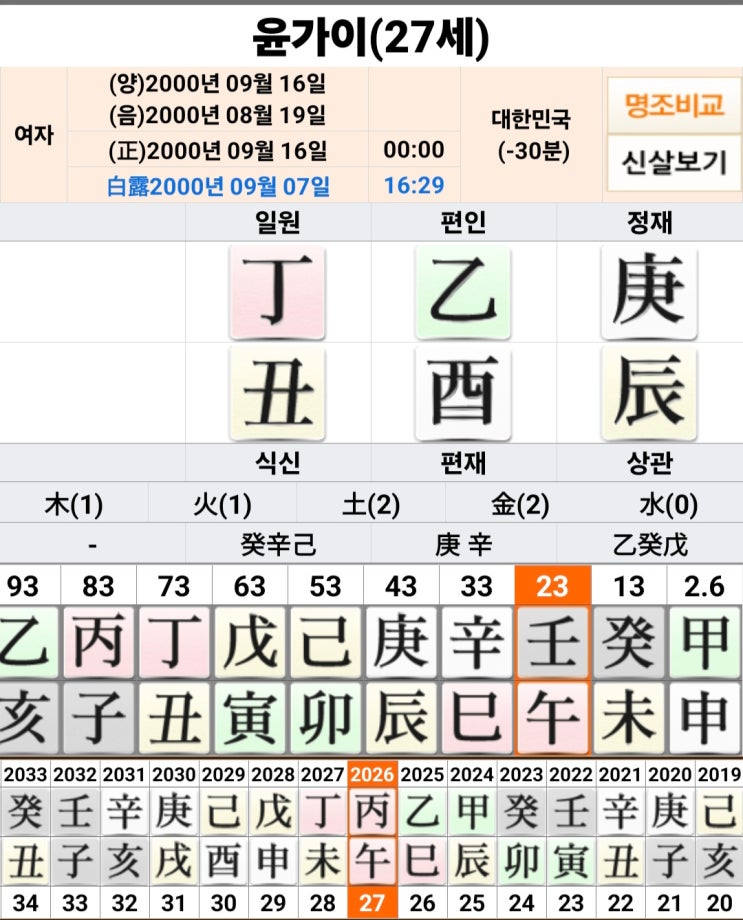Tap the 癸 daeun stem under 13
743x920 pixels.
(x=629, y=642)
